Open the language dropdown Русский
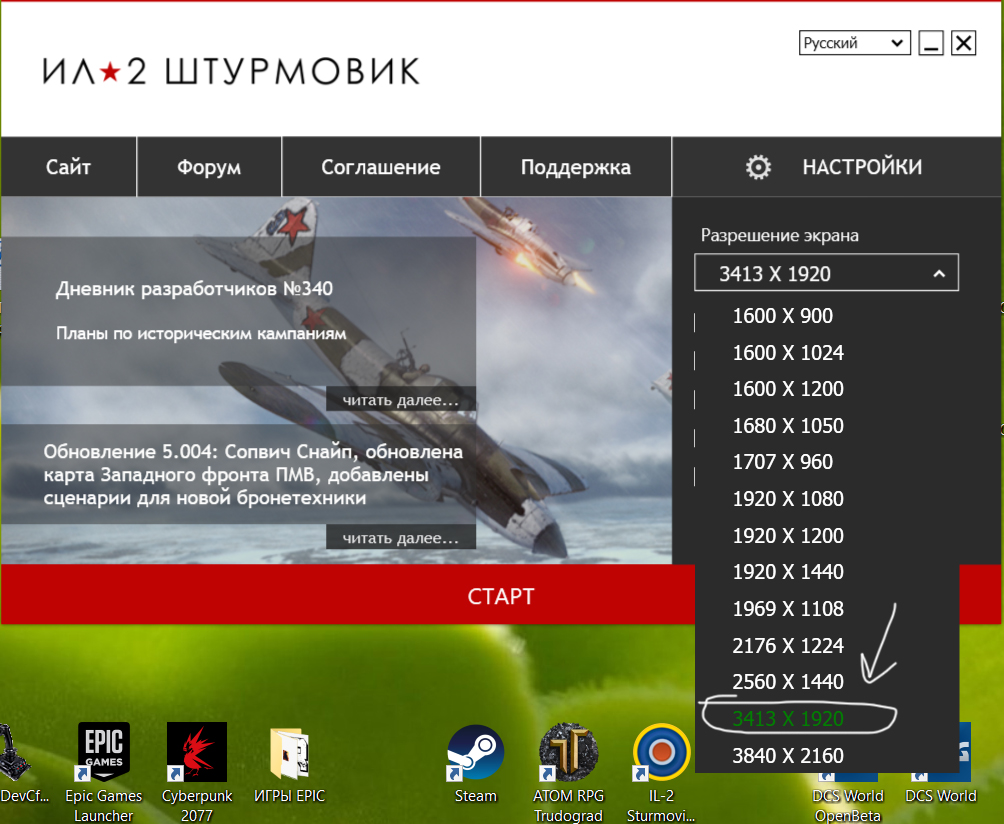This screenshot has height=824, width=1004. pos(854,43)
